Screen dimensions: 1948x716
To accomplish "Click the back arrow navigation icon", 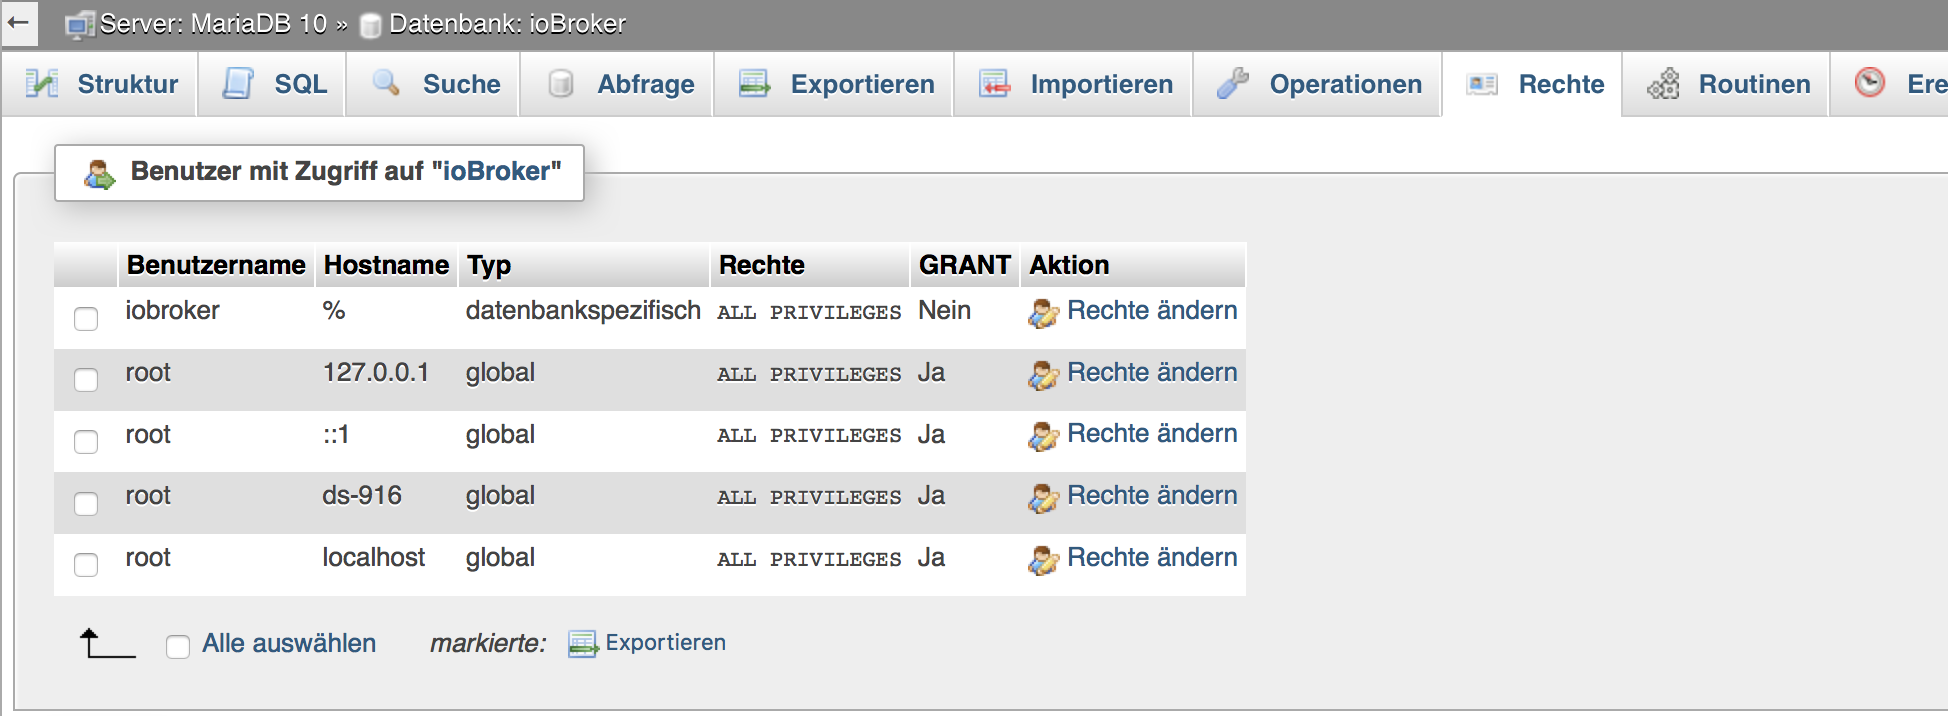I will coord(18,22).
